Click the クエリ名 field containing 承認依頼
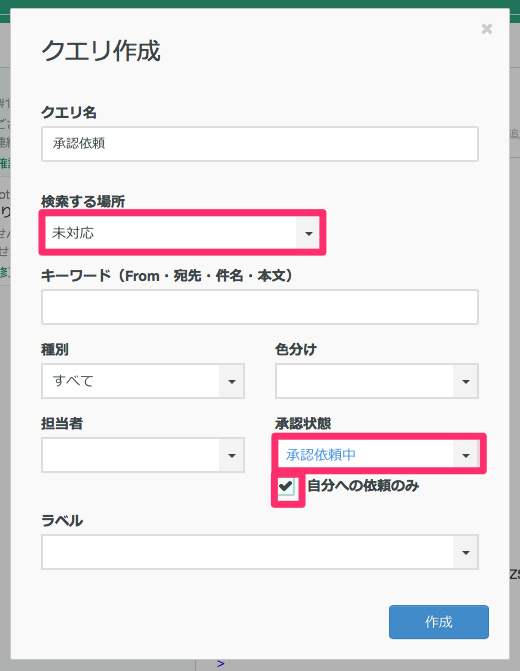 tap(260, 144)
